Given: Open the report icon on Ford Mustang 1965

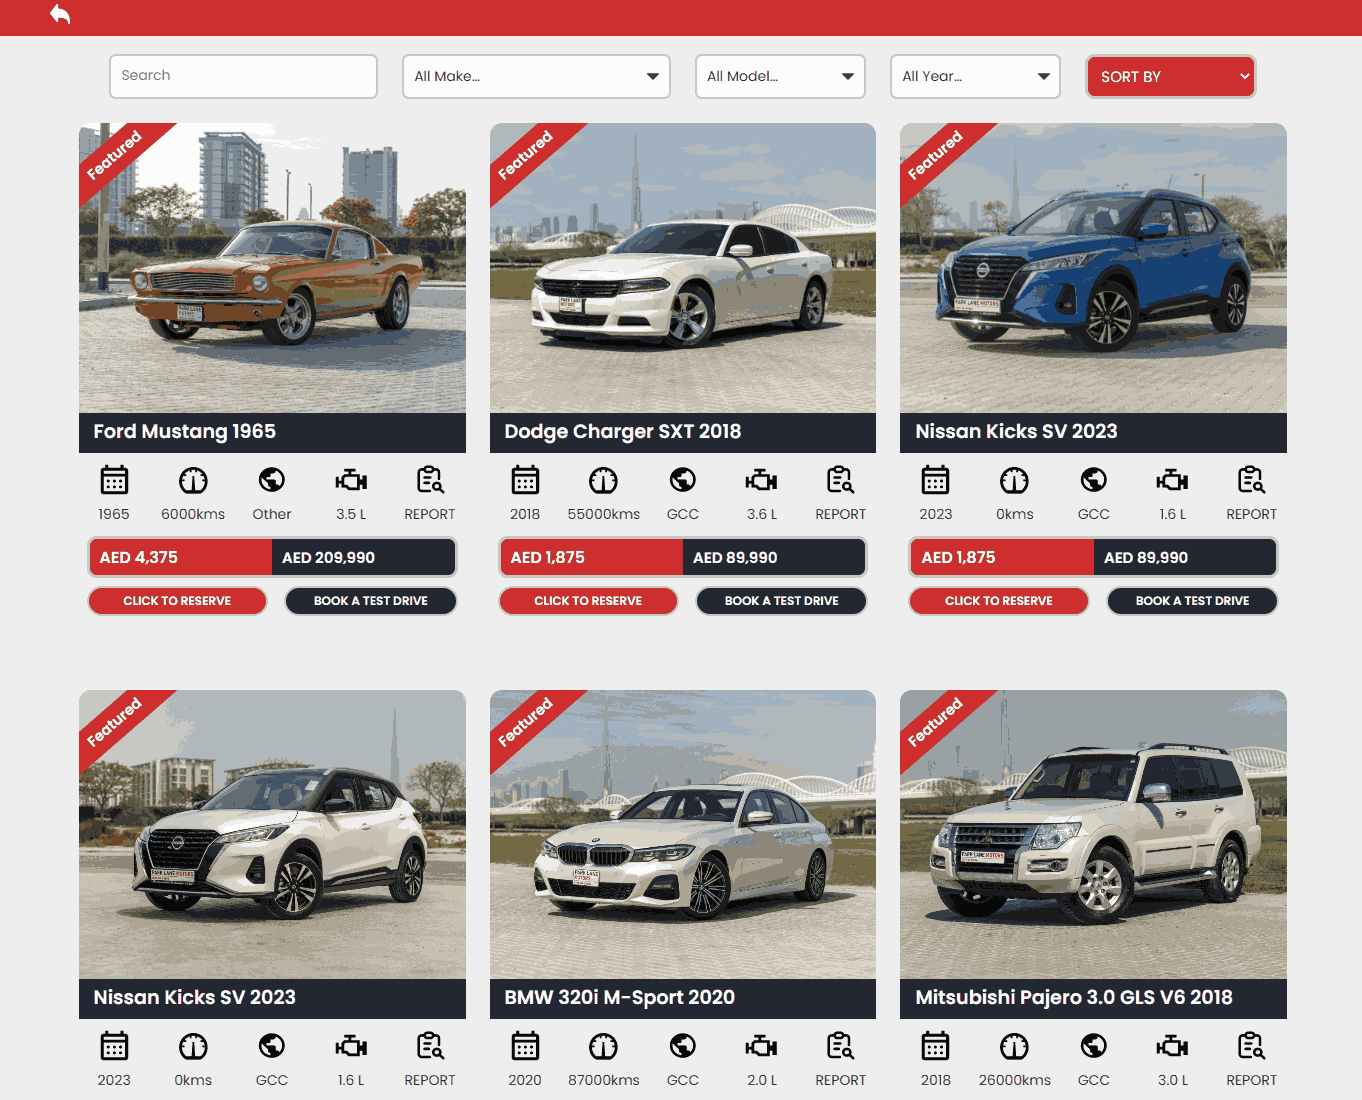Looking at the screenshot, I should point(430,480).
